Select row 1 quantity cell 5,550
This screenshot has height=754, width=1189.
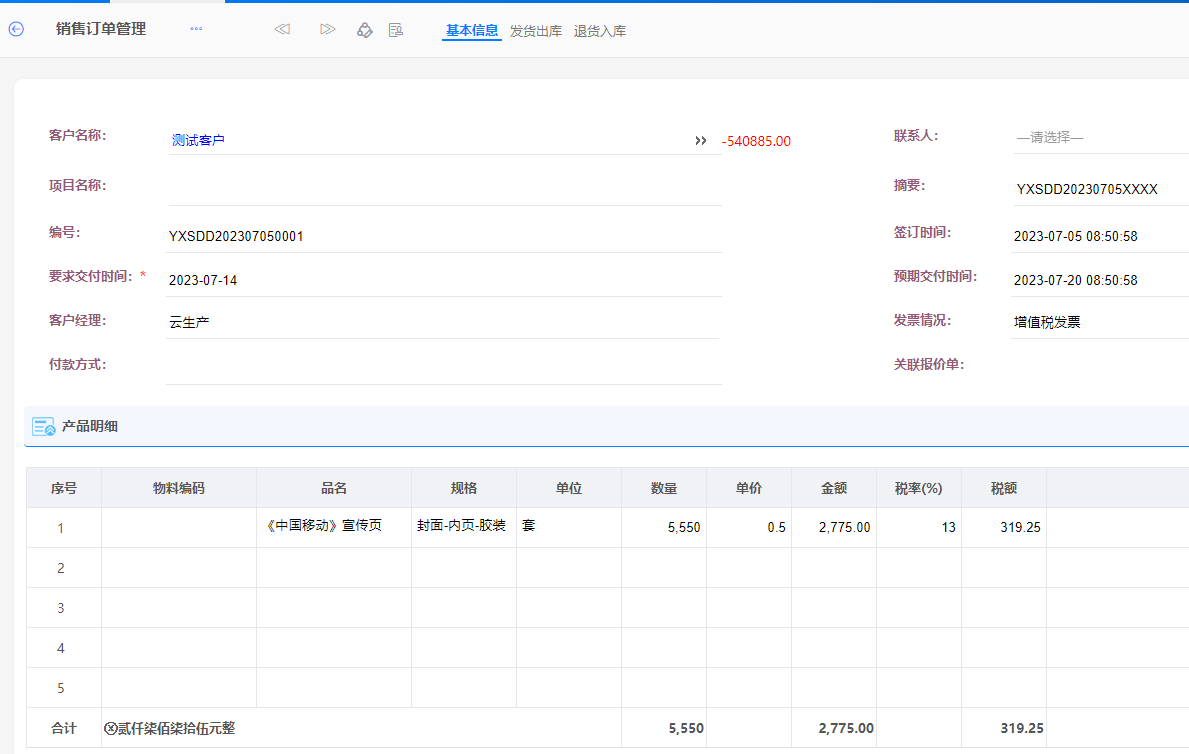tap(664, 527)
